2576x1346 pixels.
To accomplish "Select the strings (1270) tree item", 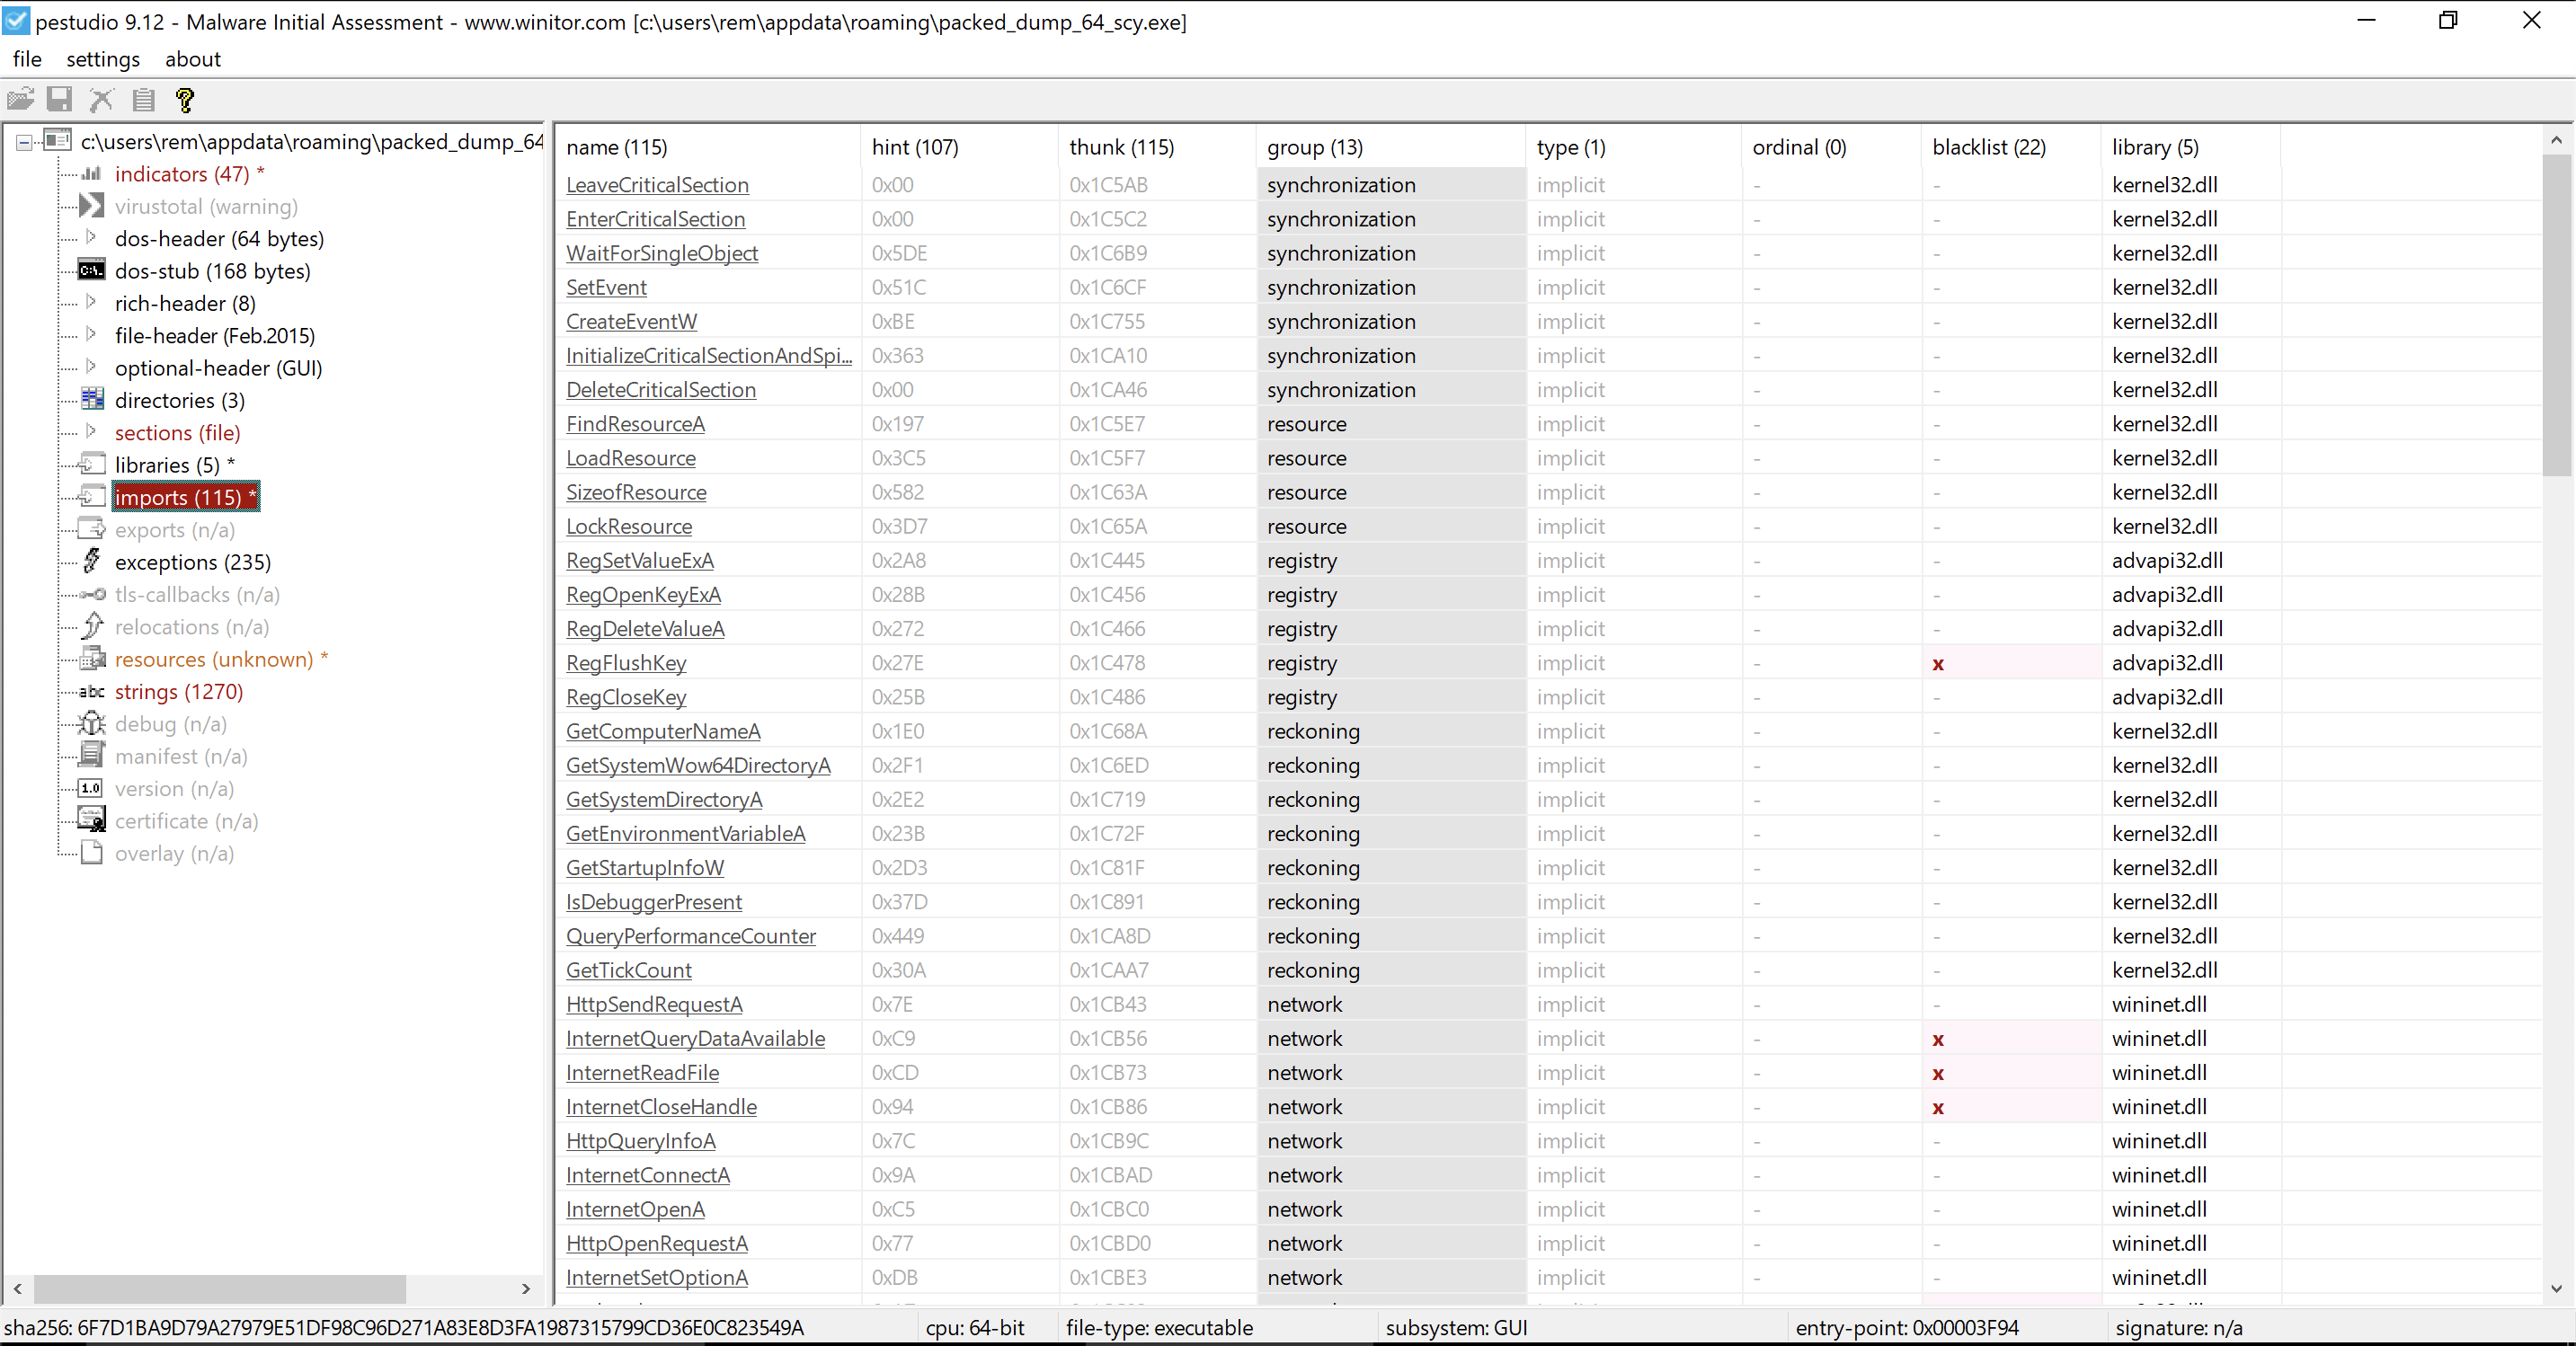I will click(x=179, y=691).
